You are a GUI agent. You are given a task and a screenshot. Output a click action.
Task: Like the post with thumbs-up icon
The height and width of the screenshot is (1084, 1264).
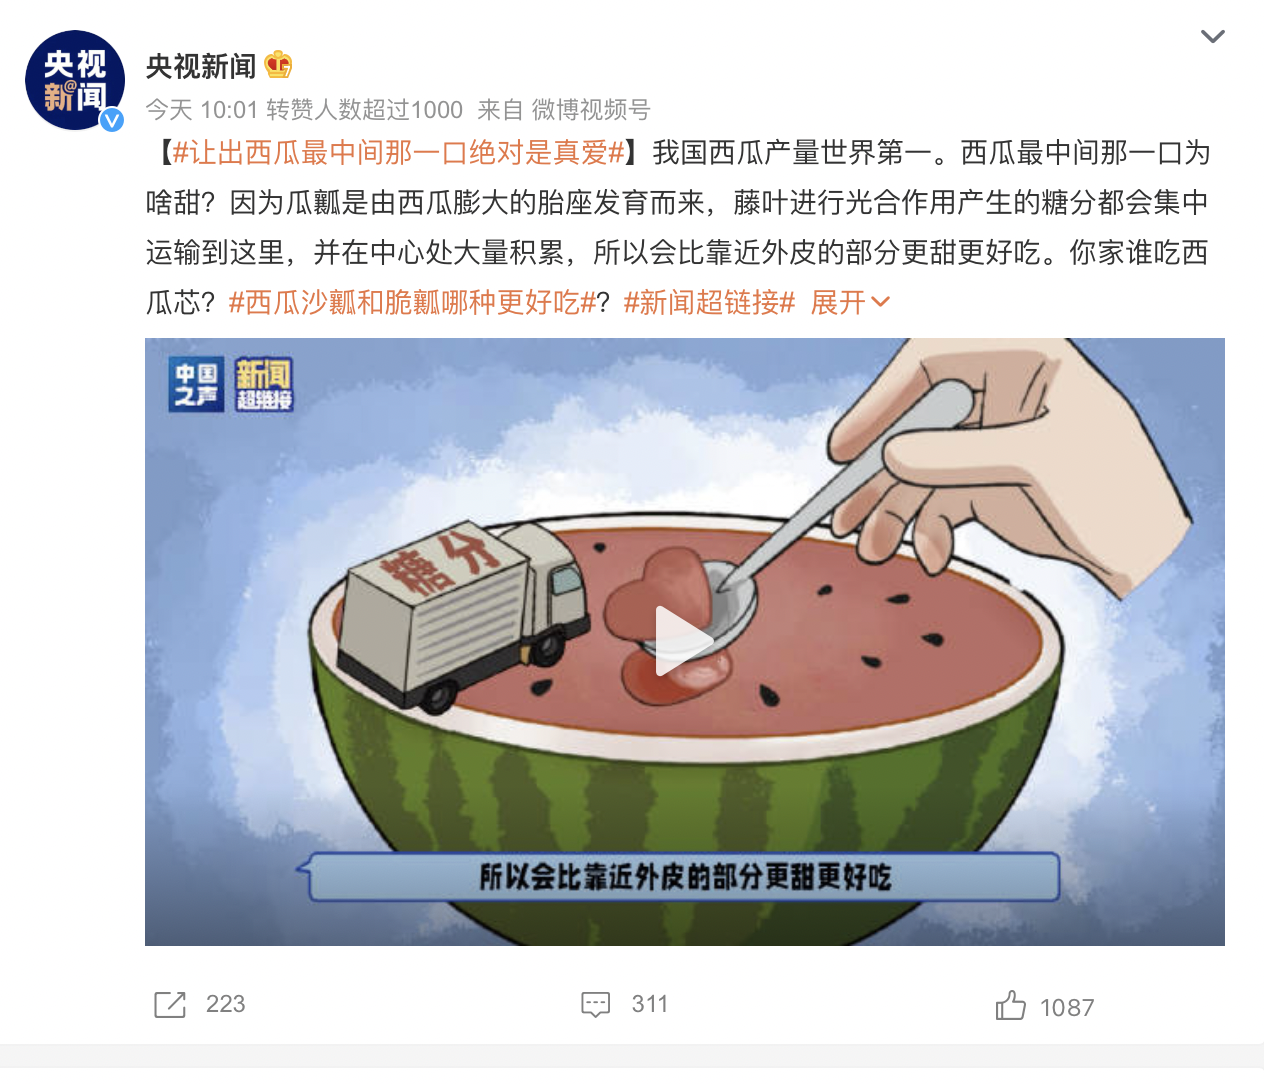(1011, 1005)
